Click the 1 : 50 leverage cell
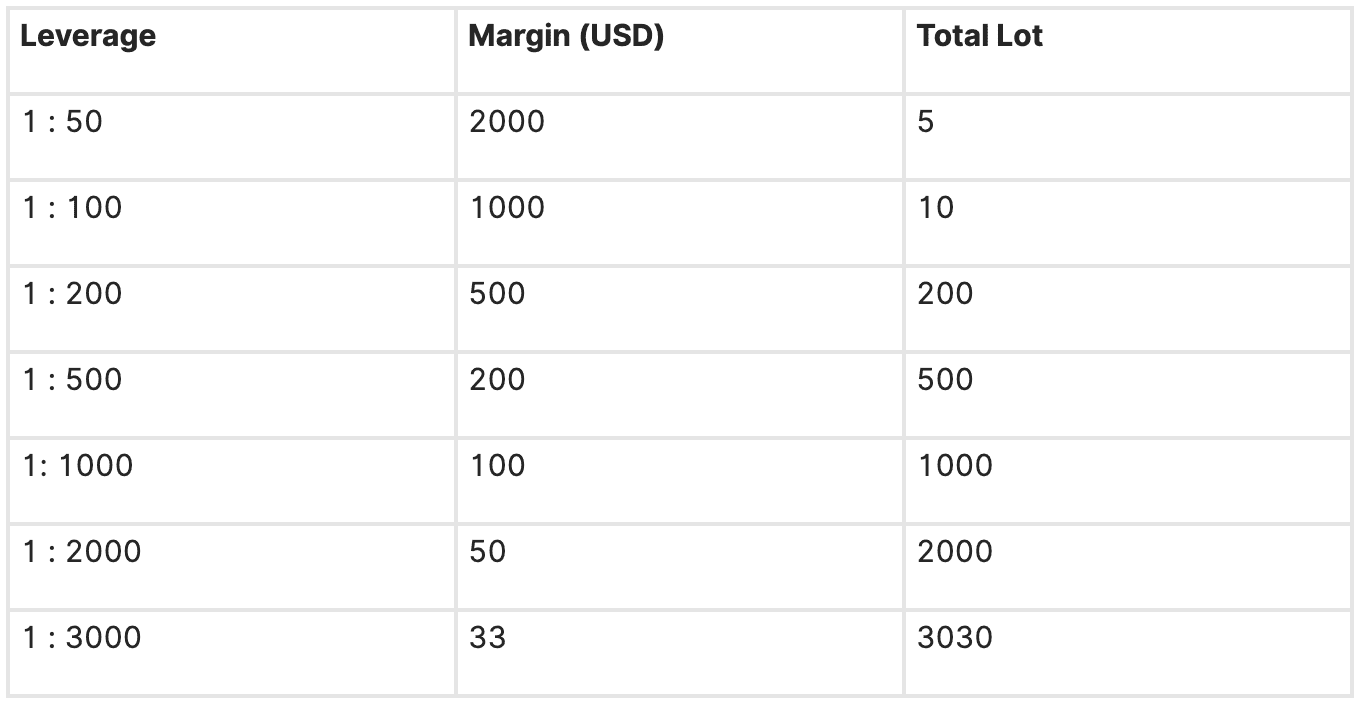Image resolution: width=1358 pixels, height=706 pixels. click(232, 137)
